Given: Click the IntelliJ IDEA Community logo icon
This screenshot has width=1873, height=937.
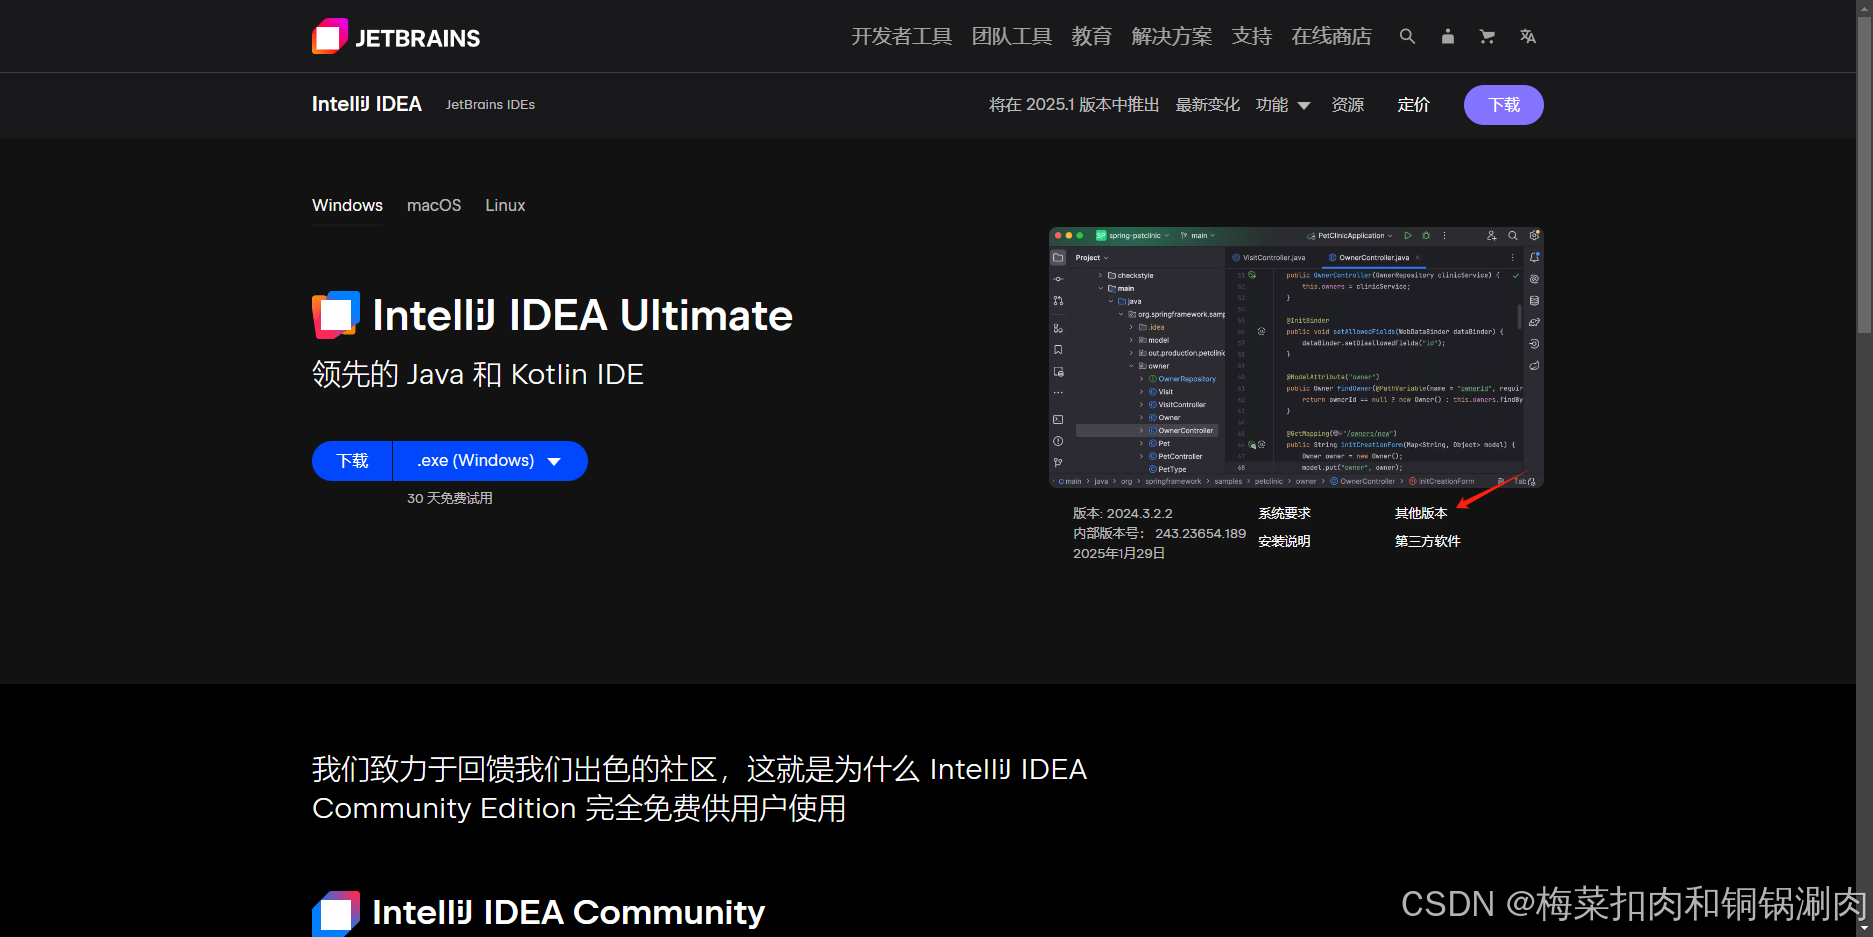Looking at the screenshot, I should pyautogui.click(x=336, y=913).
